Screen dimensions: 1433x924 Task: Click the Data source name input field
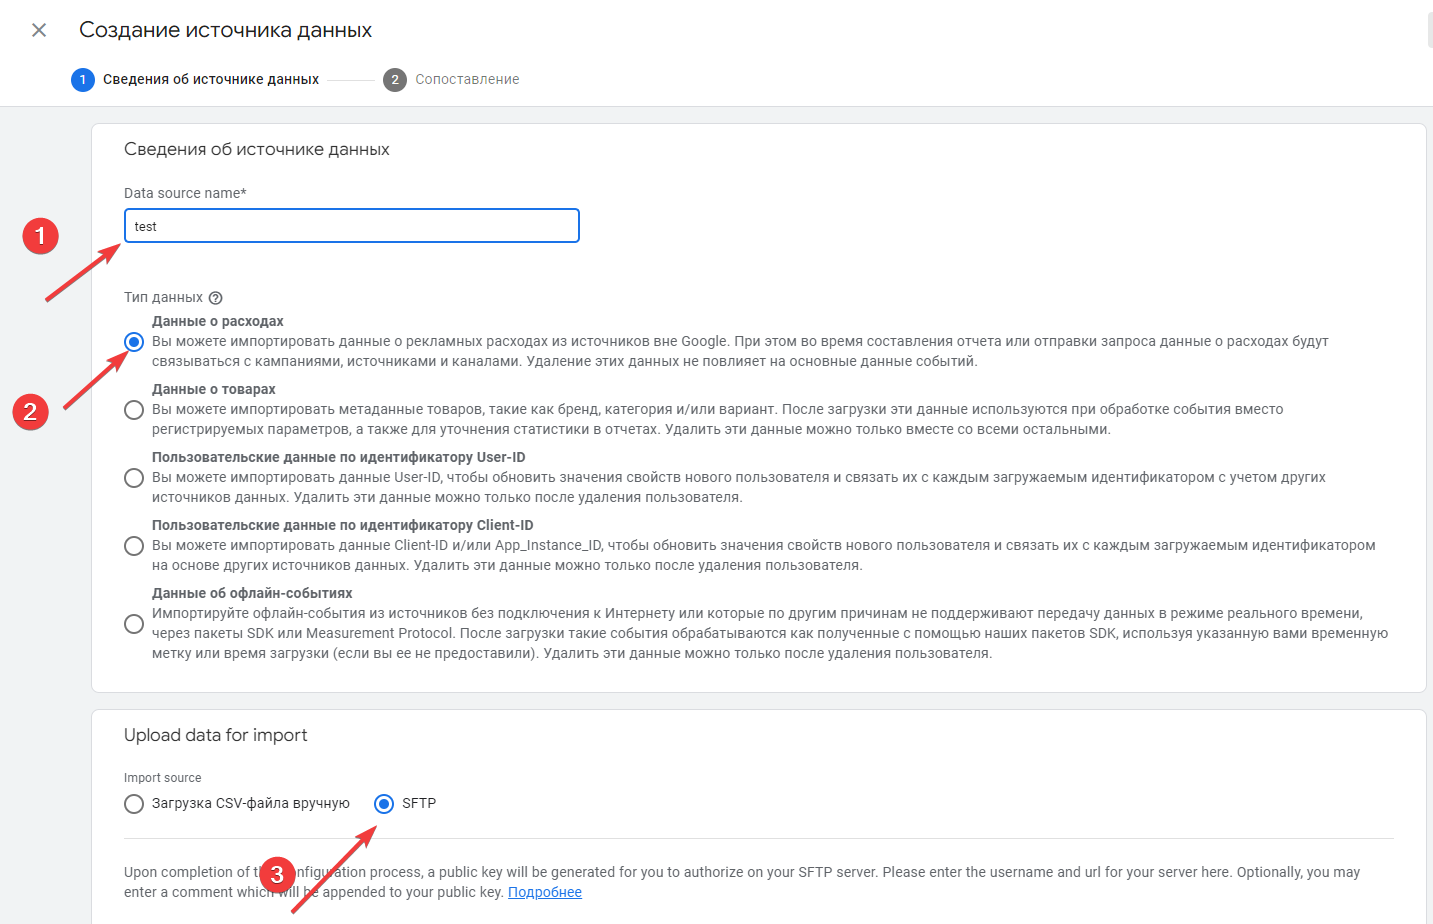click(x=352, y=226)
